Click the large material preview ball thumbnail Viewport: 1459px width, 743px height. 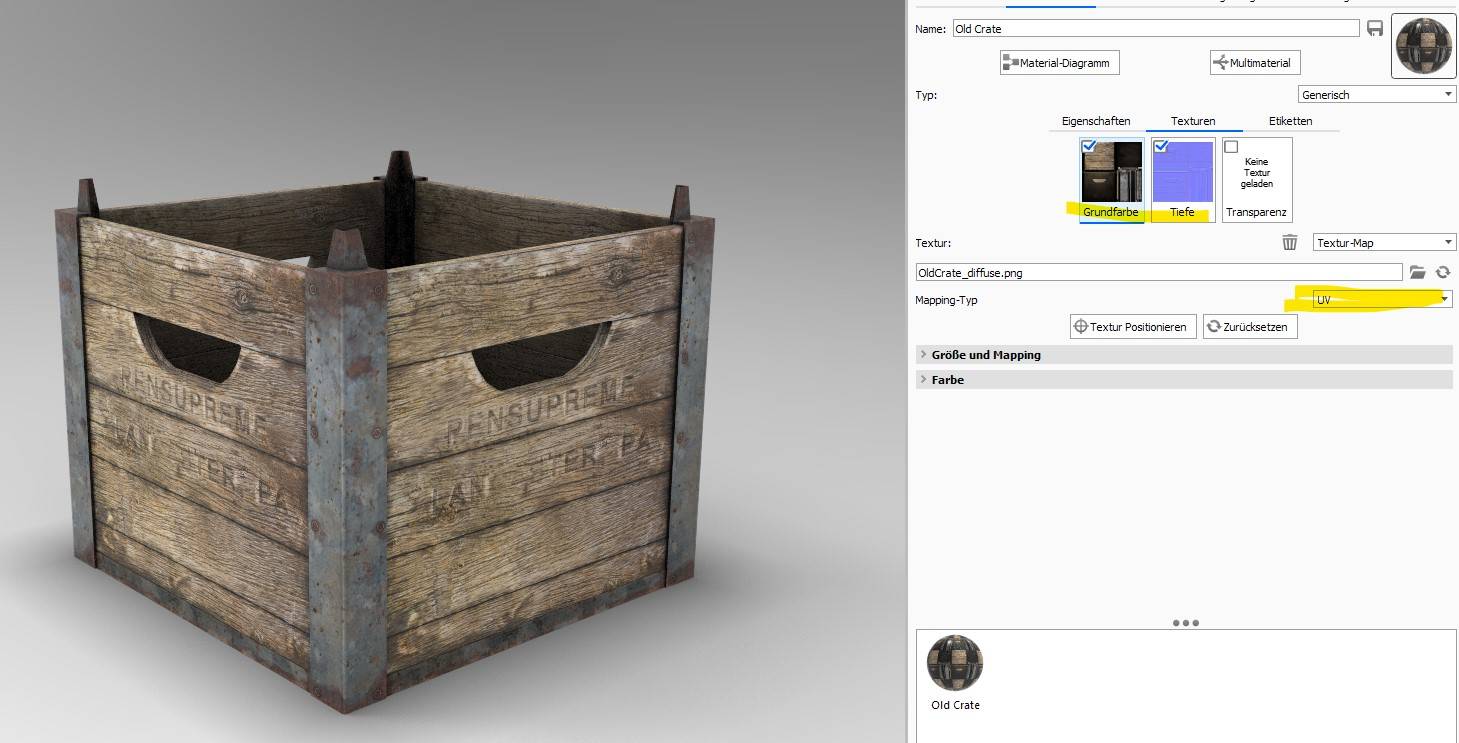pyautogui.click(x=1424, y=46)
